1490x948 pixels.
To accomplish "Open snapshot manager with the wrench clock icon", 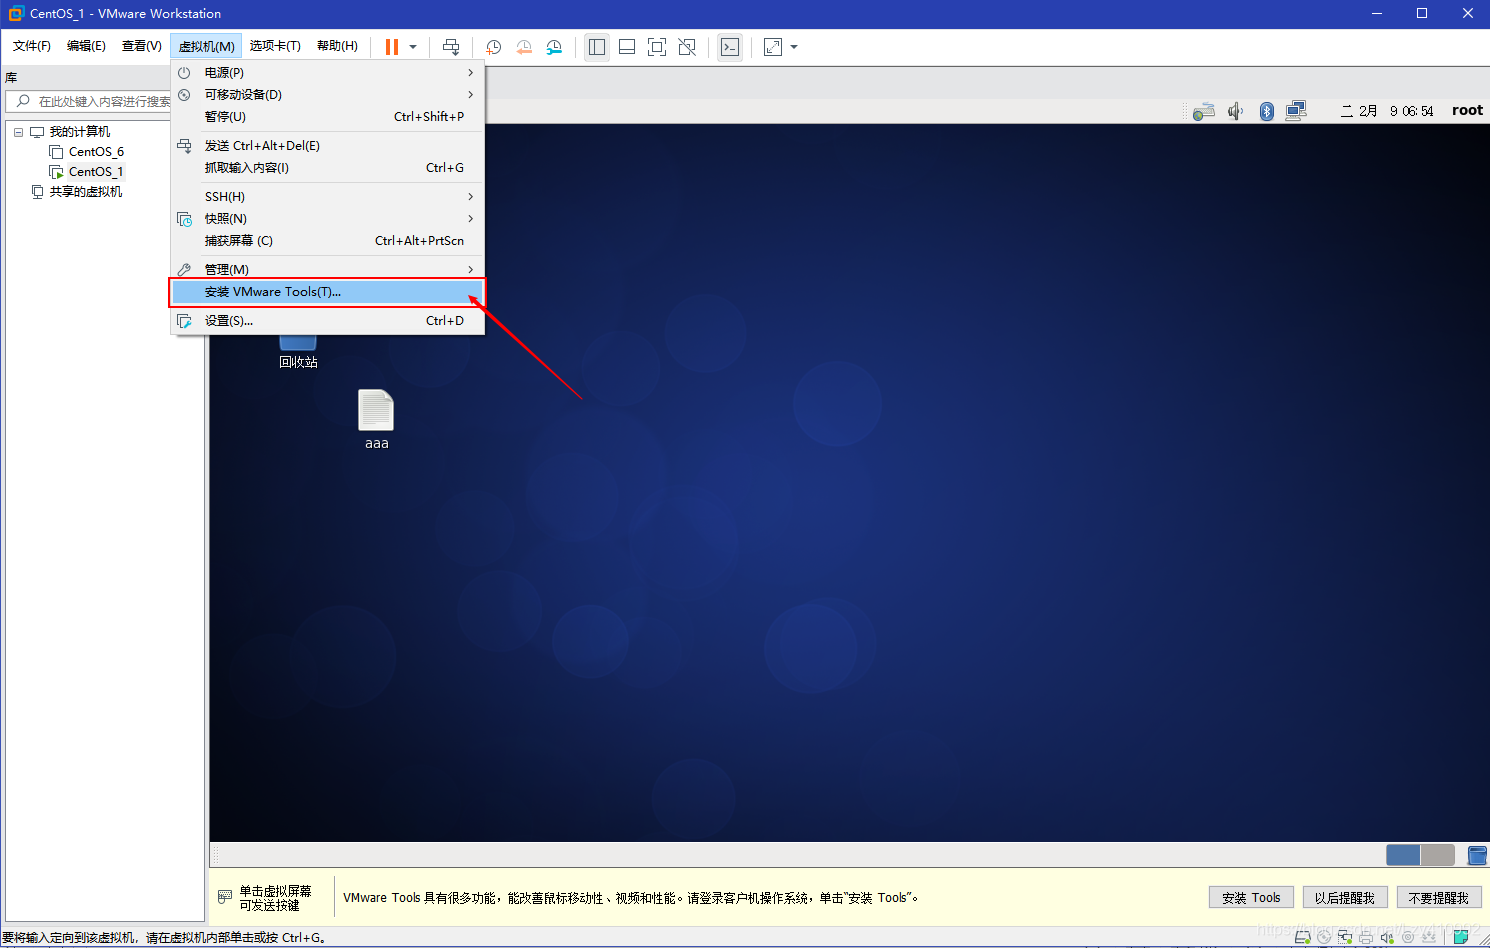I will coord(554,47).
